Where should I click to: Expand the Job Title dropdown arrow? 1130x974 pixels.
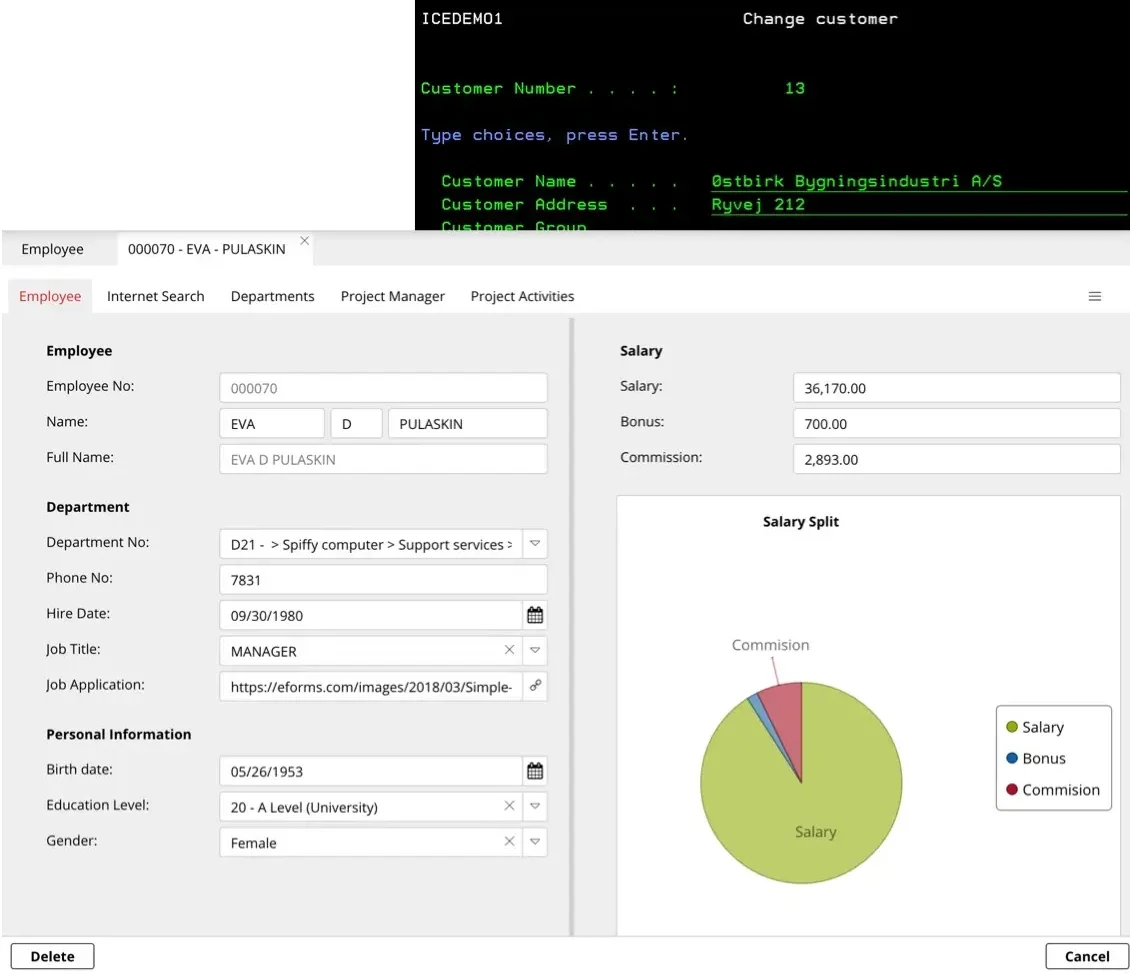[x=535, y=650]
